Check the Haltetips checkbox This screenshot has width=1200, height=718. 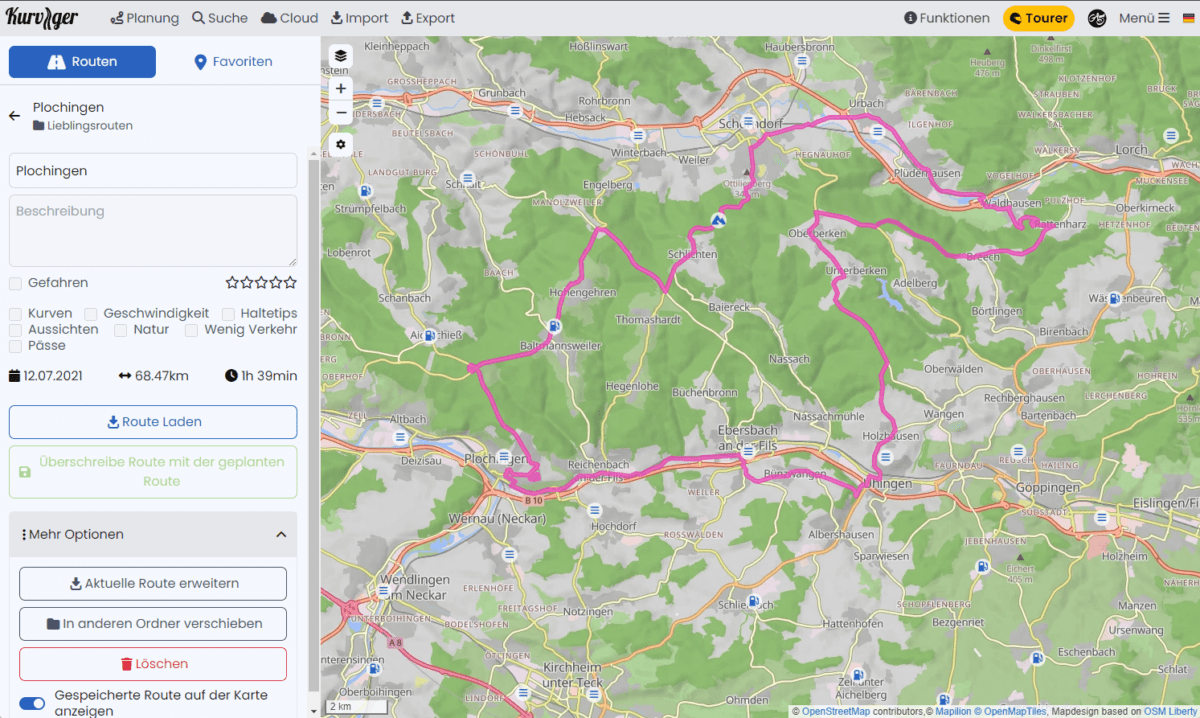click(228, 314)
